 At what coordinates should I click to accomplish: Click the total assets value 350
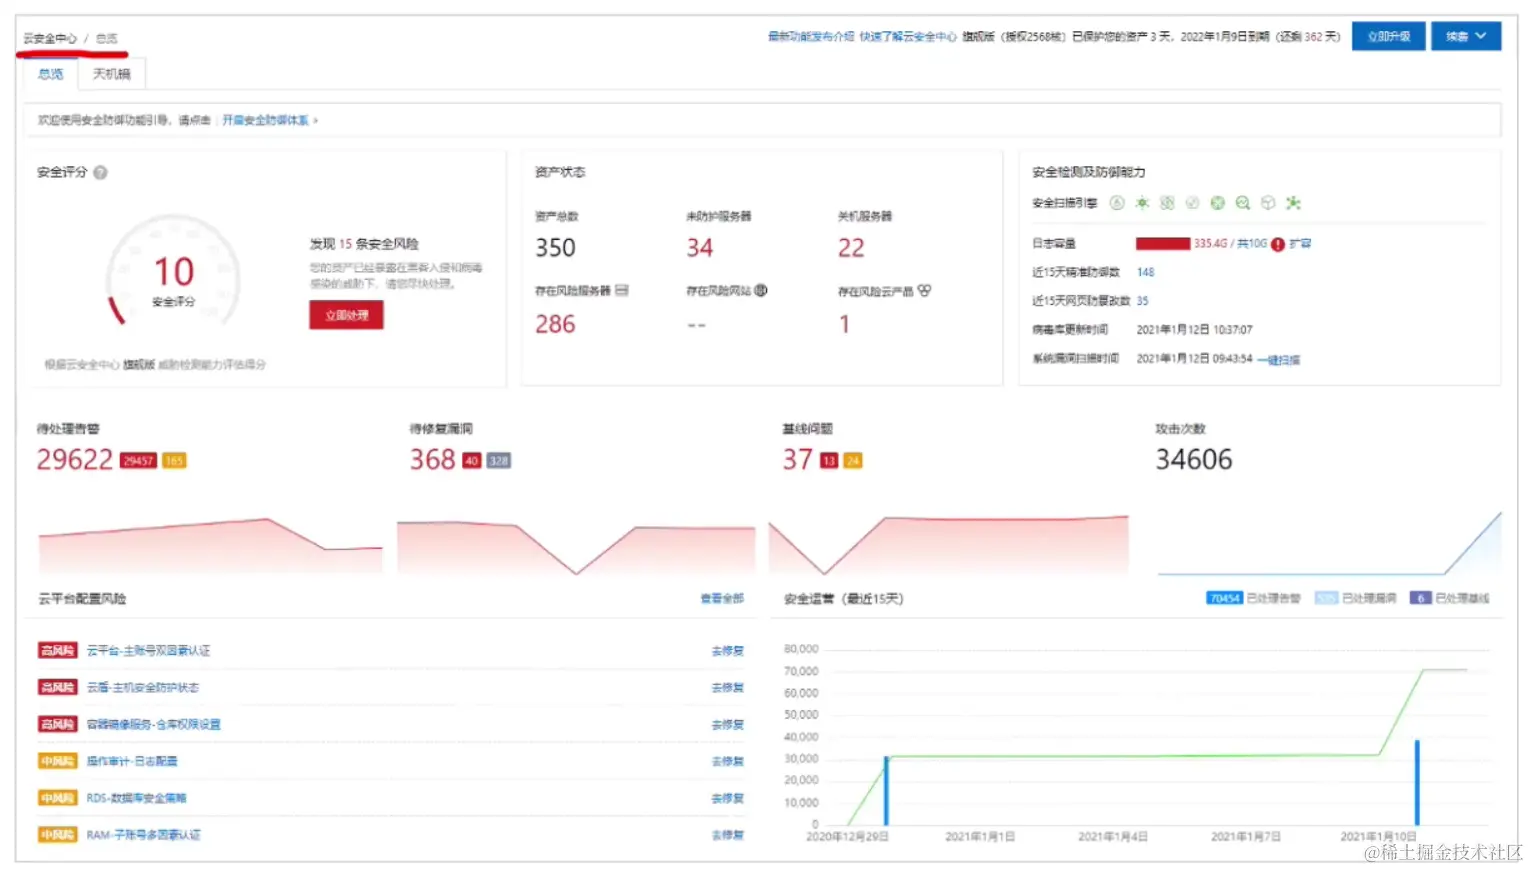(555, 248)
